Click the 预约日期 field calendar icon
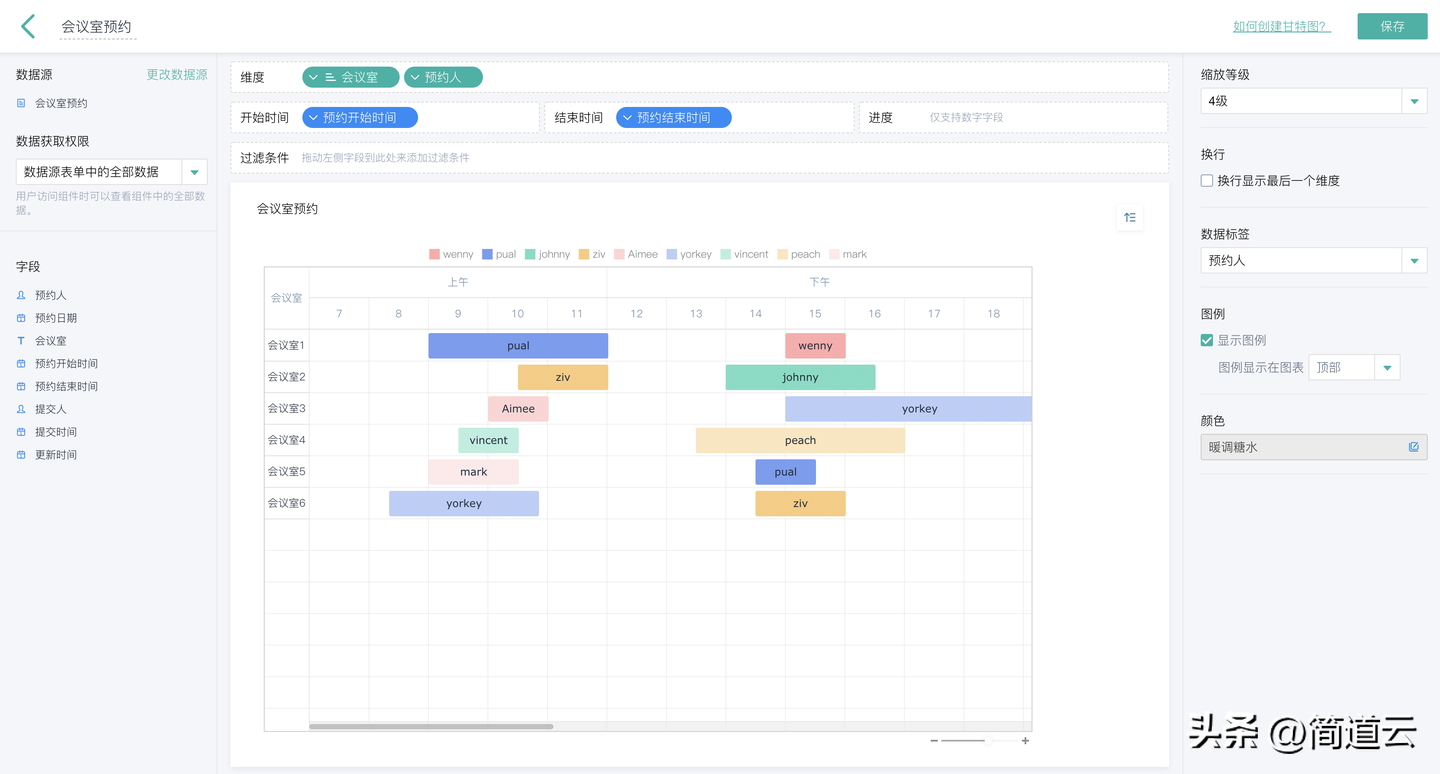The width and height of the screenshot is (1440, 774). [x=22, y=318]
